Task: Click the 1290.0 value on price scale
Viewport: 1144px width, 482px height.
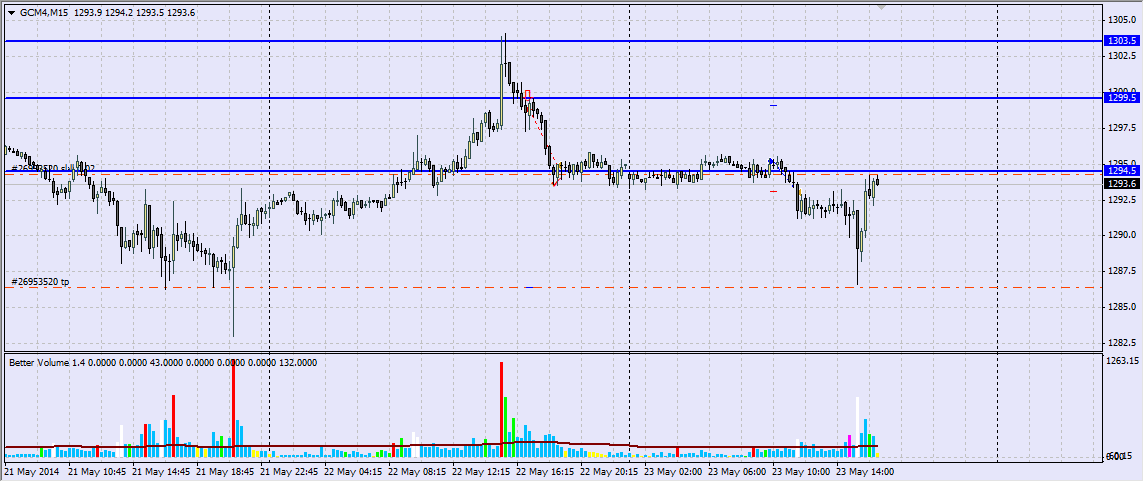Action: coord(1122,235)
